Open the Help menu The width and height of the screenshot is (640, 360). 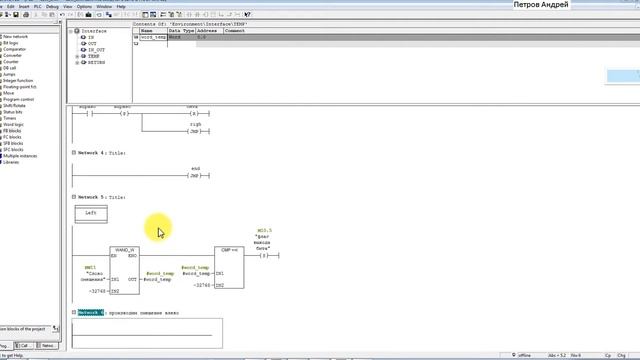[x=121, y=7]
